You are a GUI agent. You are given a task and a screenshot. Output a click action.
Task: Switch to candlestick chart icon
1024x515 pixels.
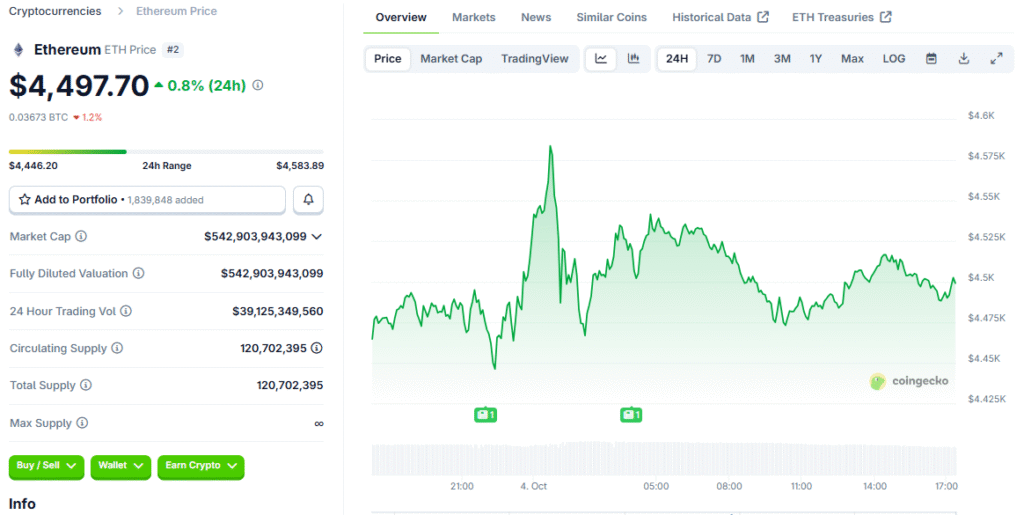coord(633,59)
